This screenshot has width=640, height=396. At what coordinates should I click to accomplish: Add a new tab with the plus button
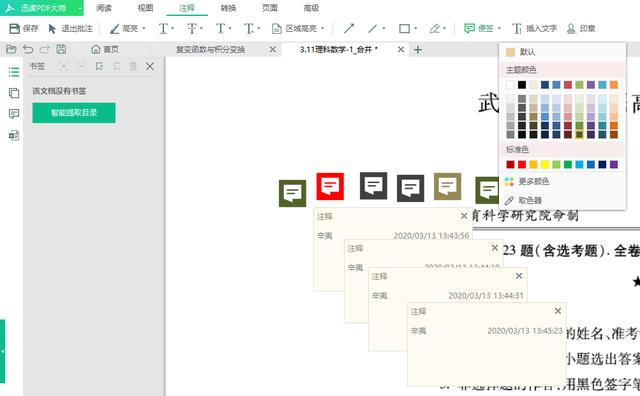tap(418, 50)
